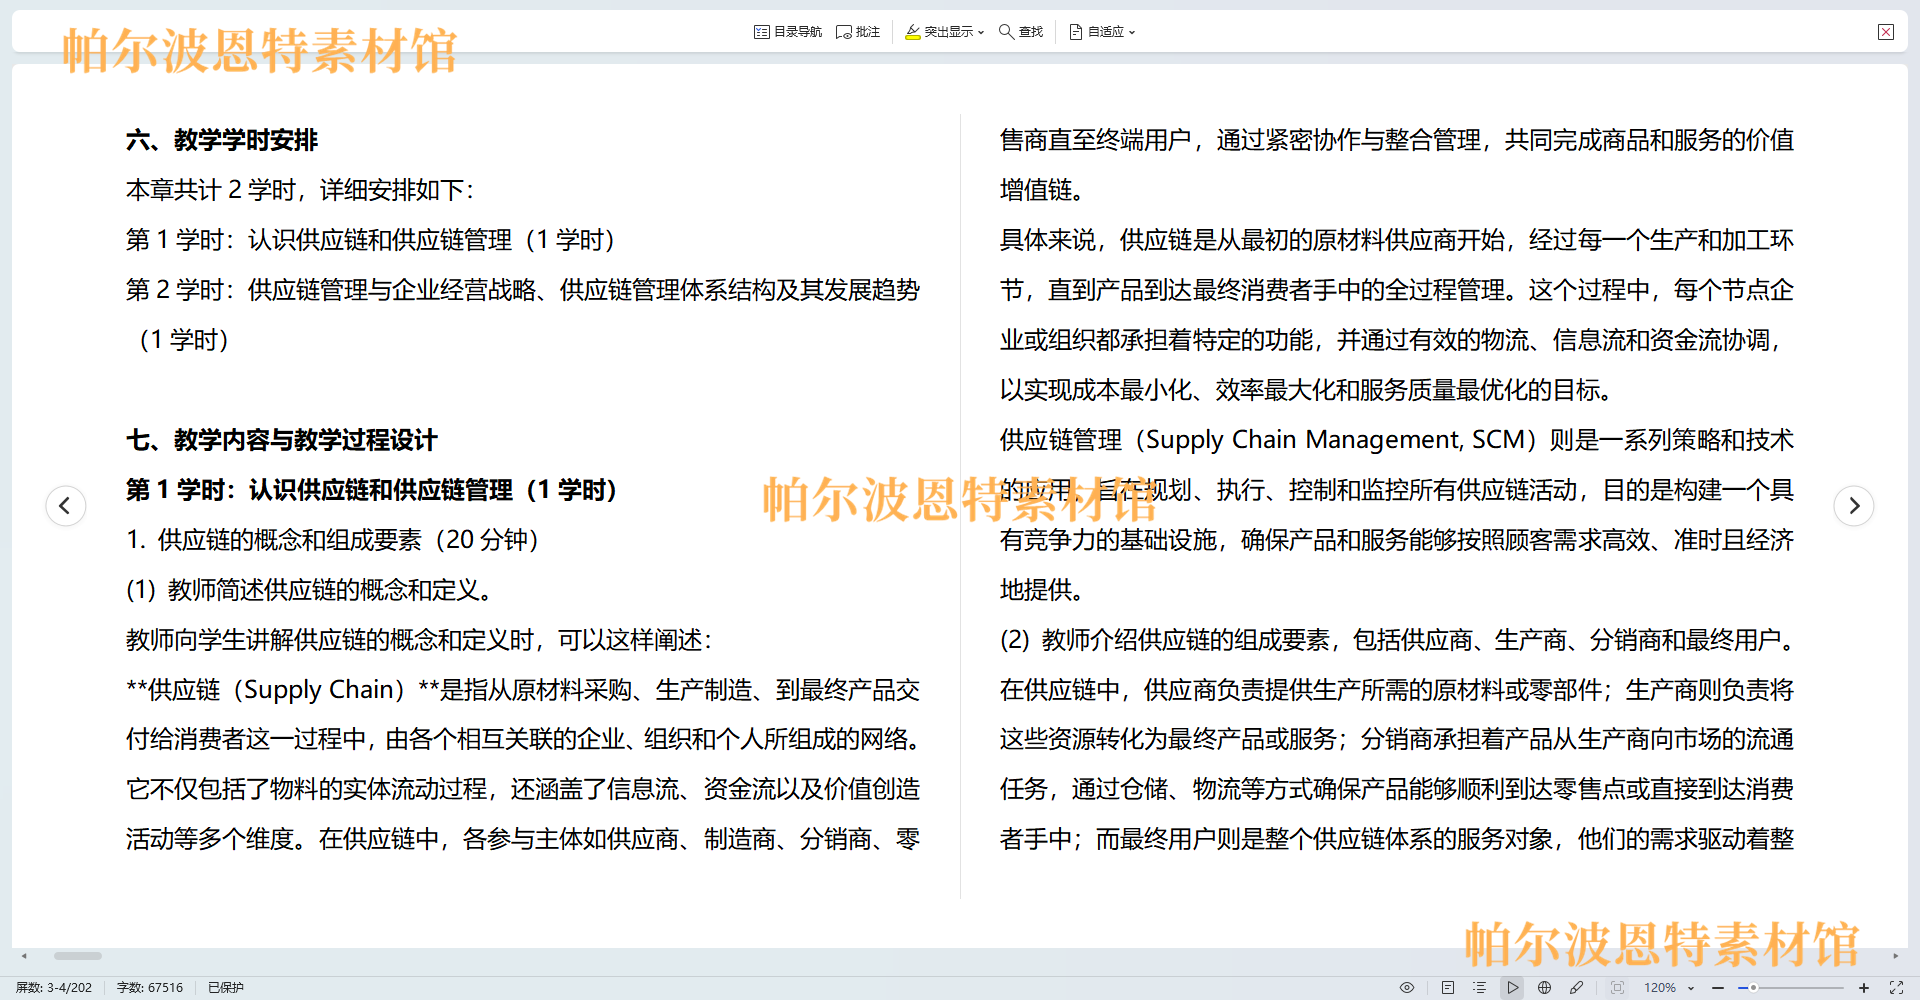Zoom out with the minus button

(1718, 987)
